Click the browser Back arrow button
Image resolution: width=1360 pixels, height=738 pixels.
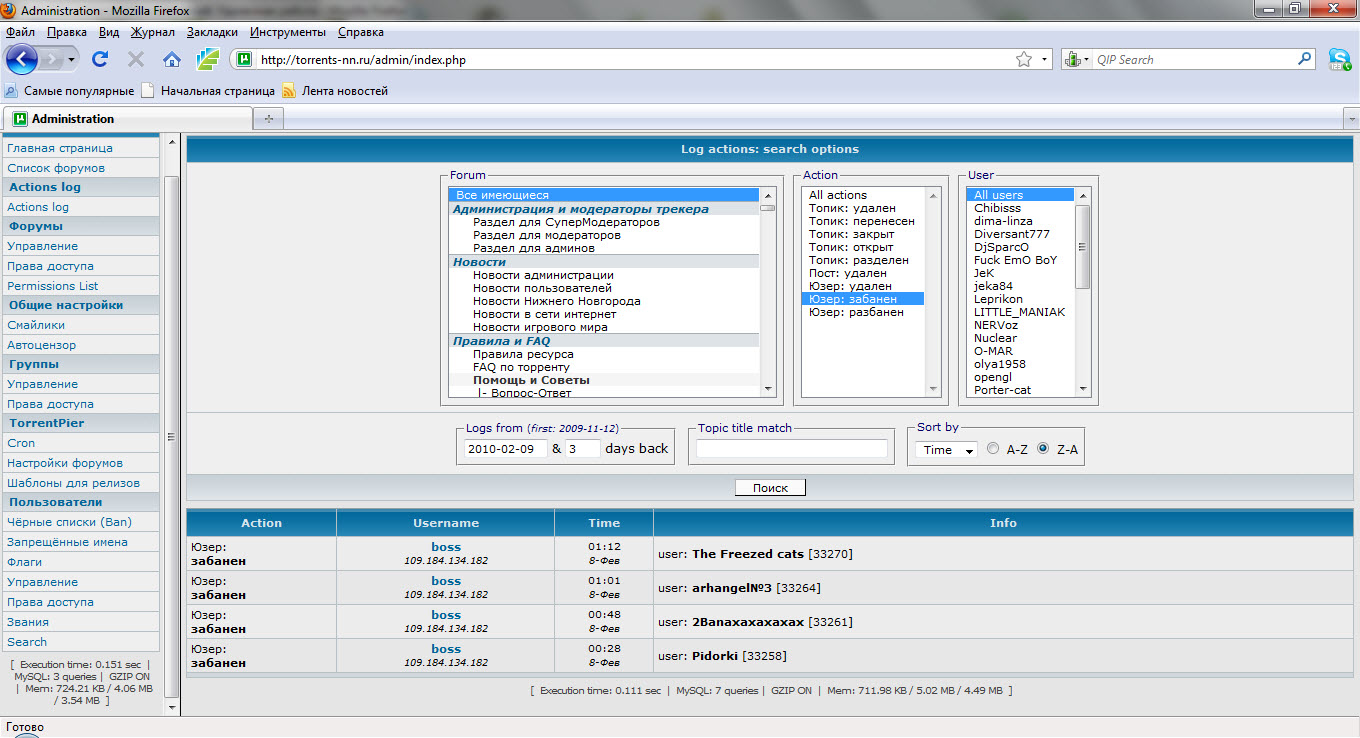(20, 59)
